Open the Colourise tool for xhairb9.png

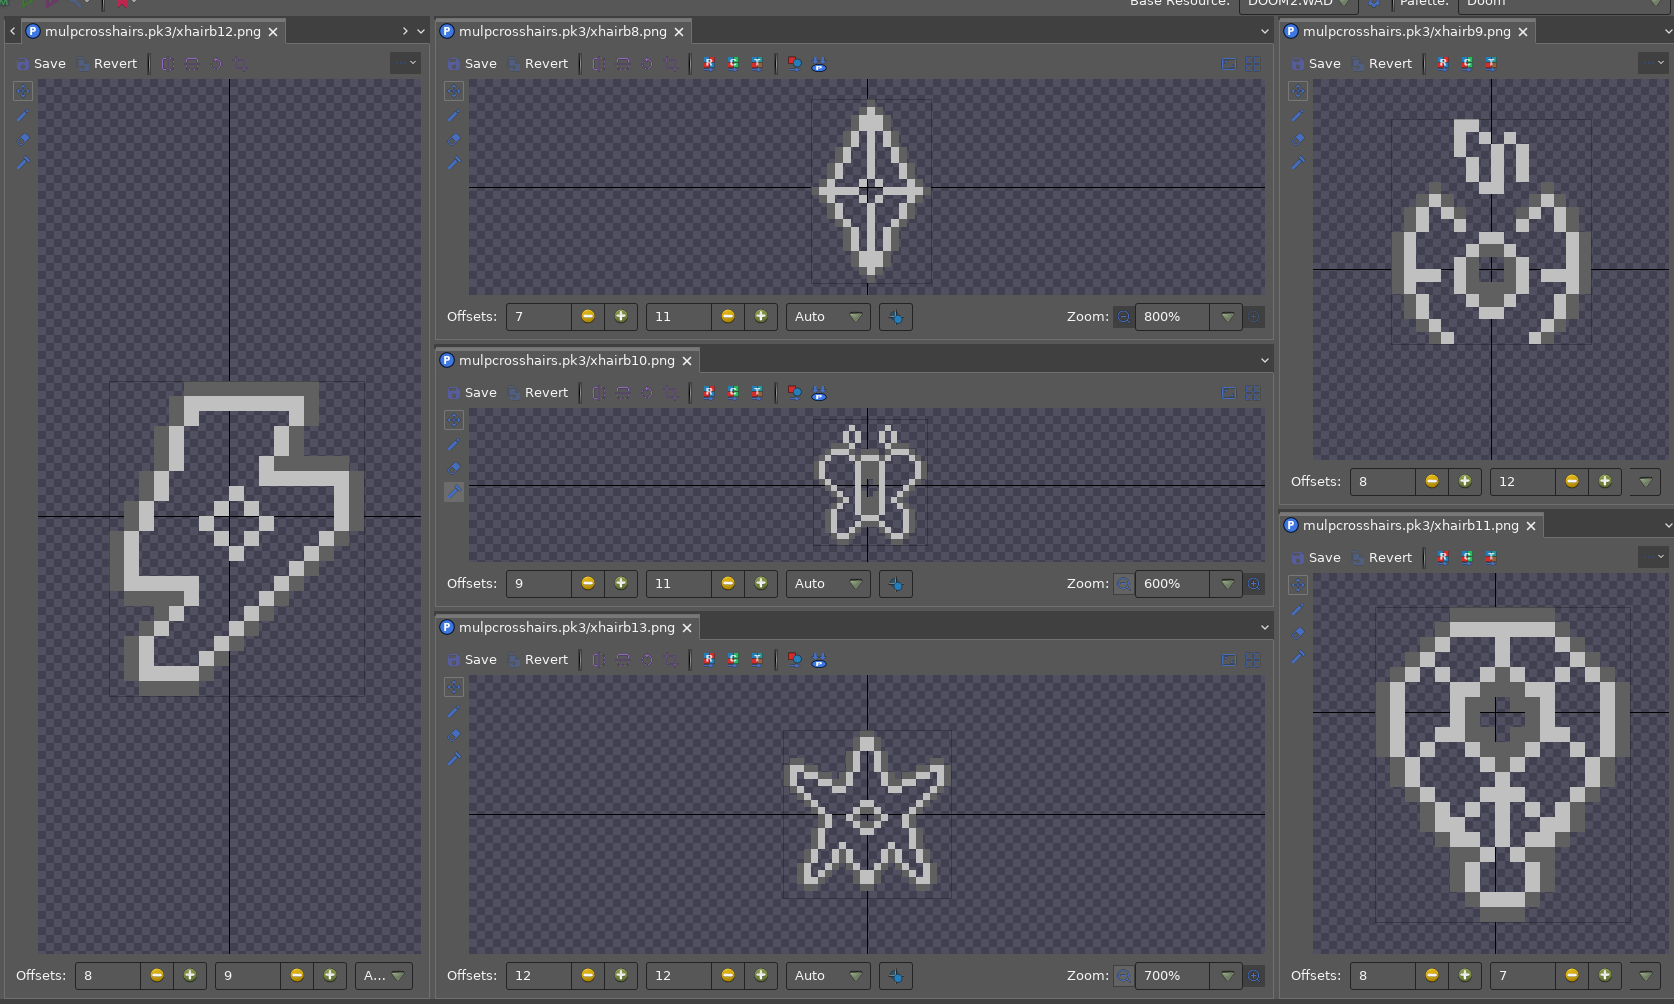click(x=1467, y=64)
